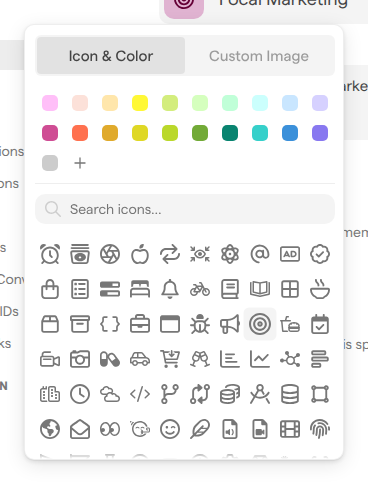Select the clock icon

(80, 394)
